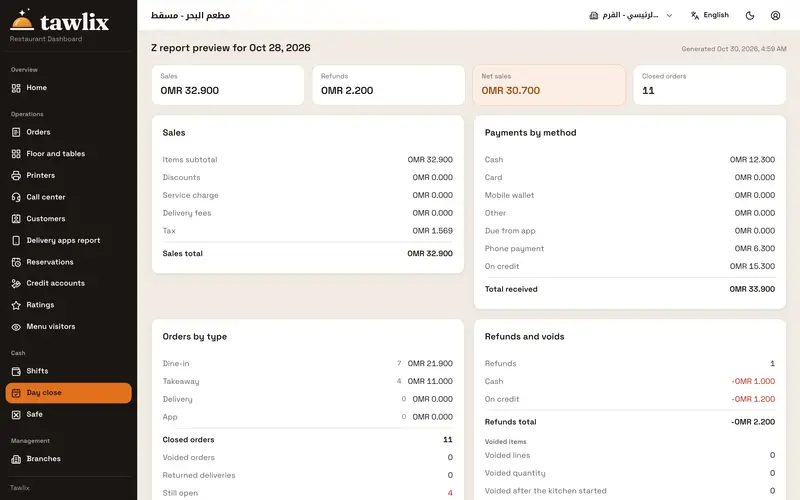Go to Floor and tables
This screenshot has height=500, width=800.
(68, 154)
